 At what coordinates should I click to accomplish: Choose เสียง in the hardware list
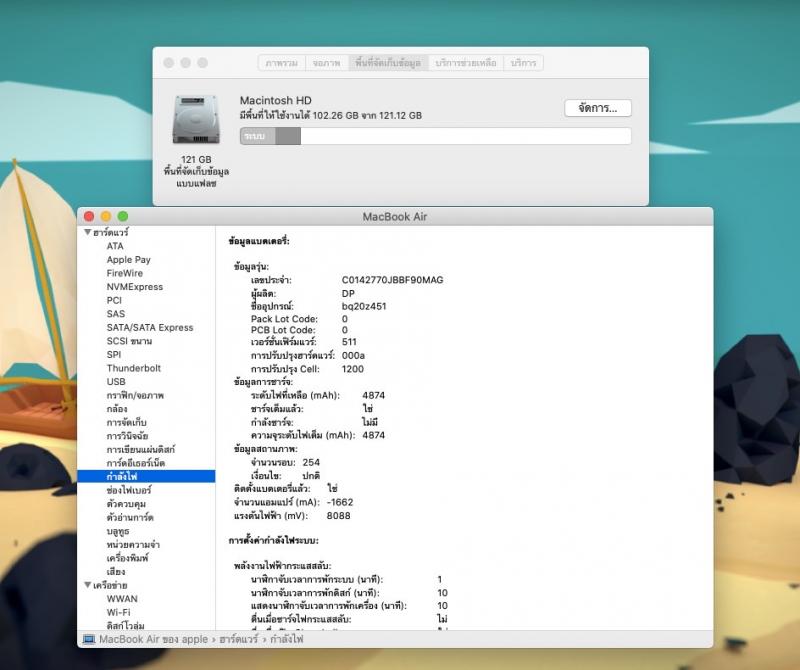(116, 572)
